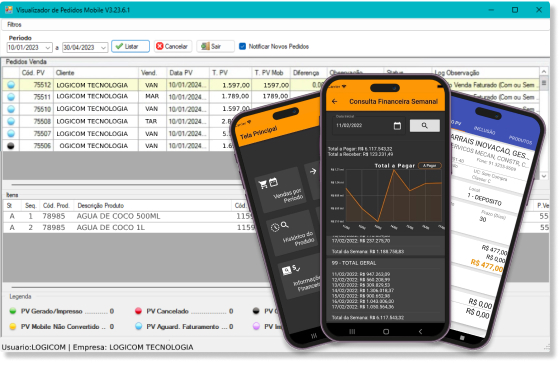This screenshot has width=559, height=366.
Task: Tap the magnifier search button on phone
Action: tap(425, 125)
